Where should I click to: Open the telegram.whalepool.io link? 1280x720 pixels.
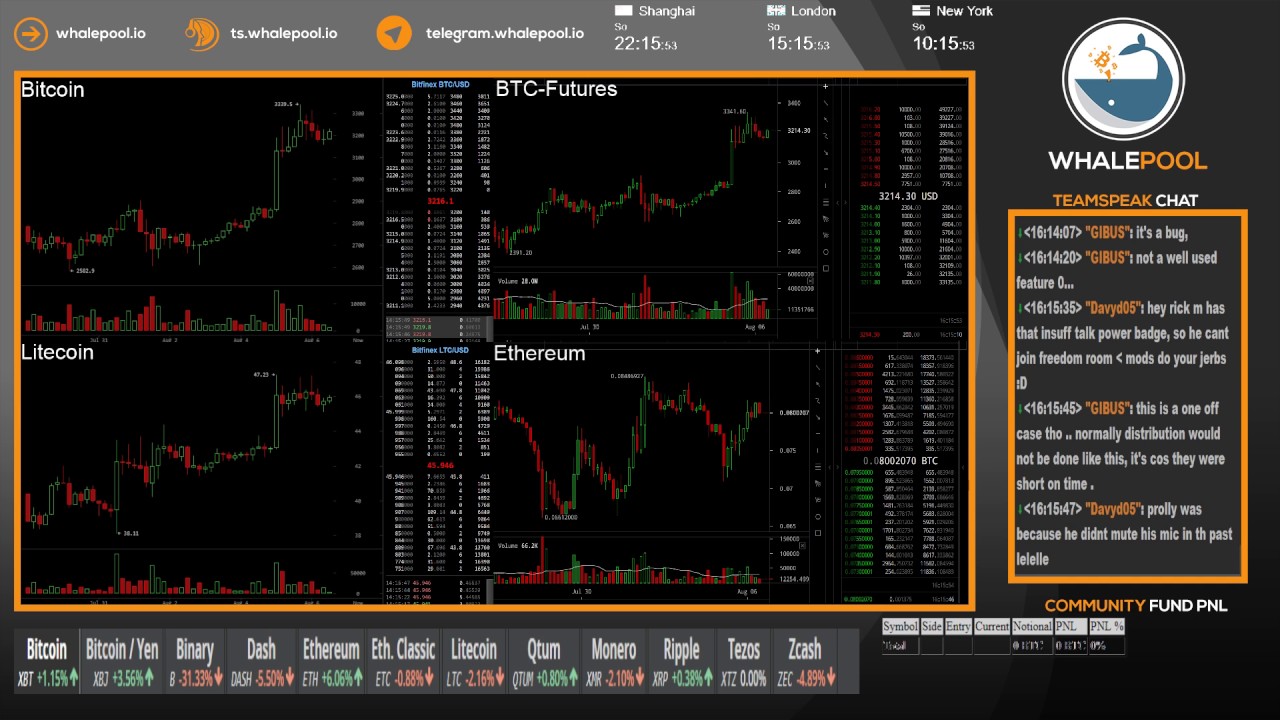coord(505,33)
